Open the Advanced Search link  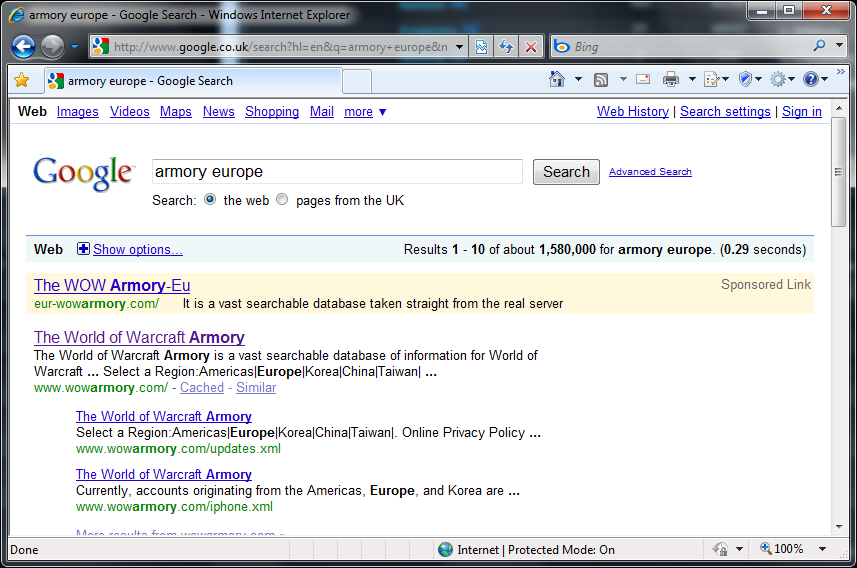coord(650,172)
